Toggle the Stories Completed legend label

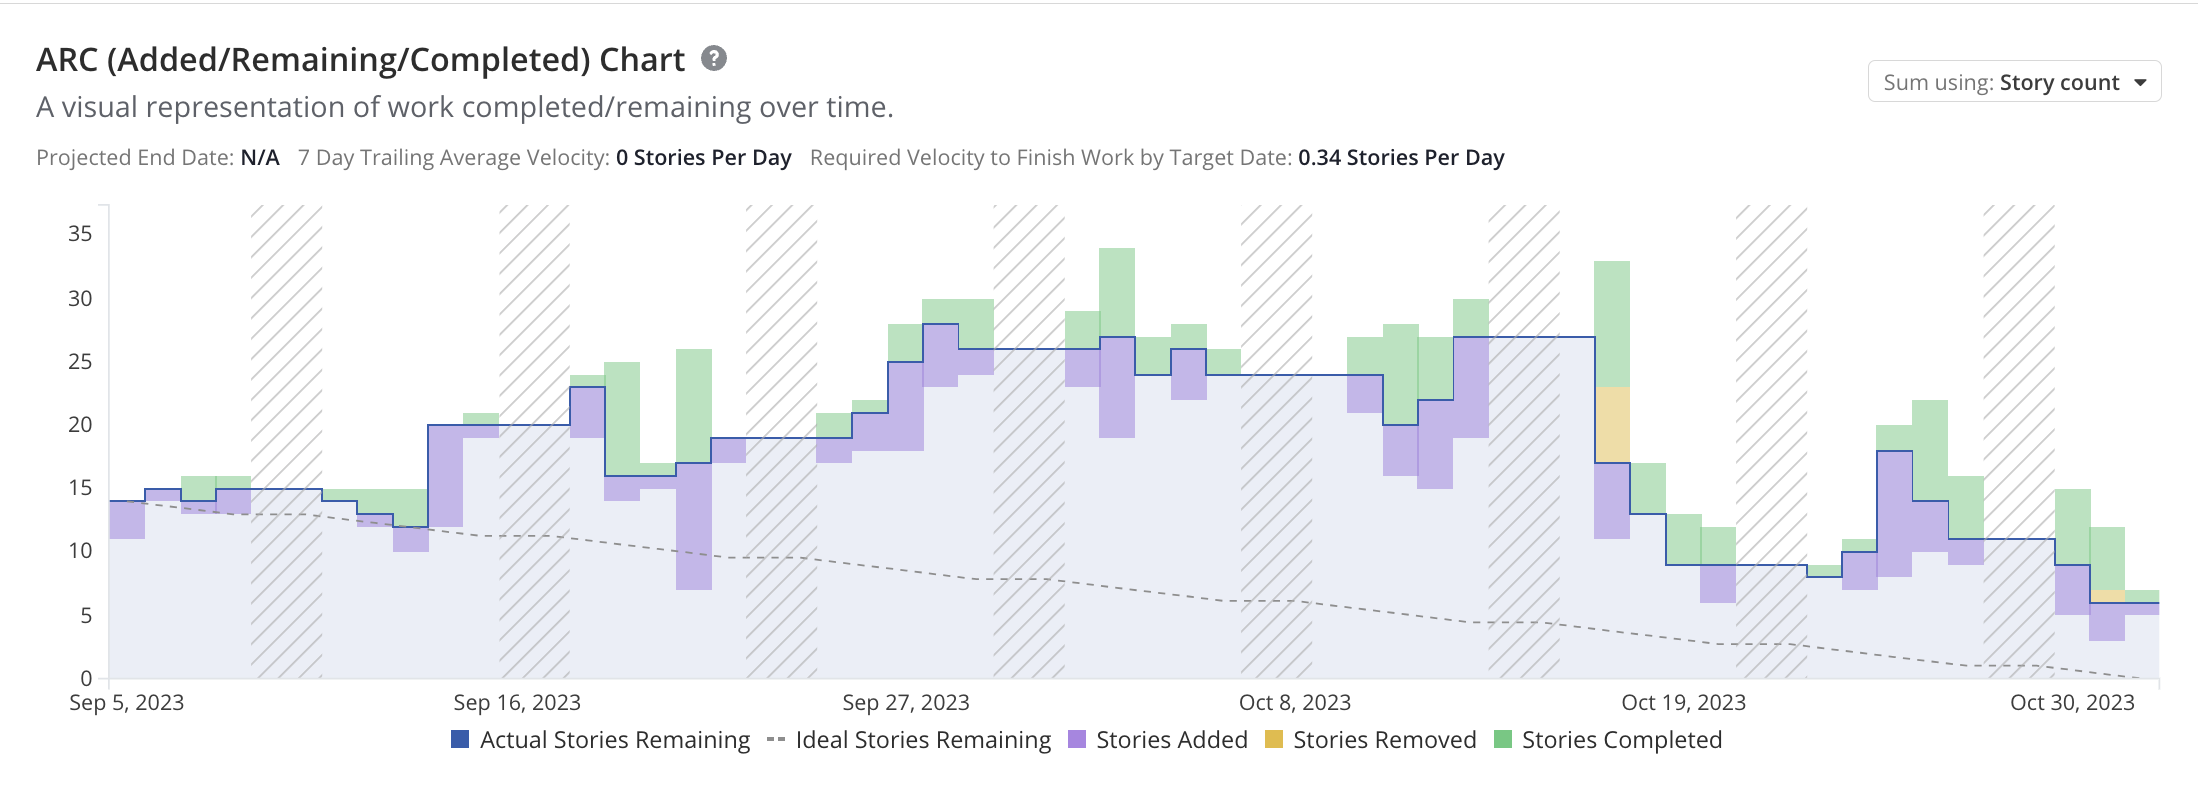click(x=1621, y=740)
